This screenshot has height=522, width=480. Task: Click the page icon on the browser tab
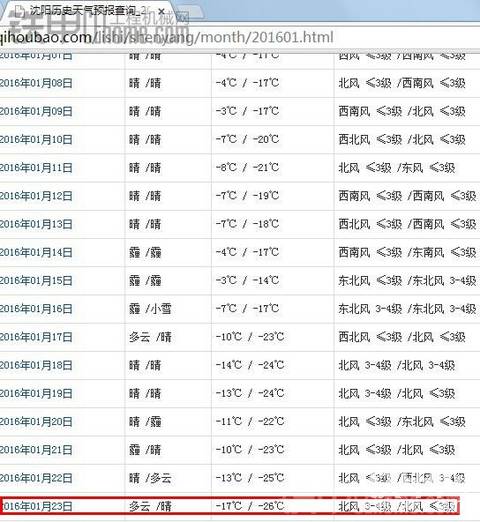tap(21, 11)
